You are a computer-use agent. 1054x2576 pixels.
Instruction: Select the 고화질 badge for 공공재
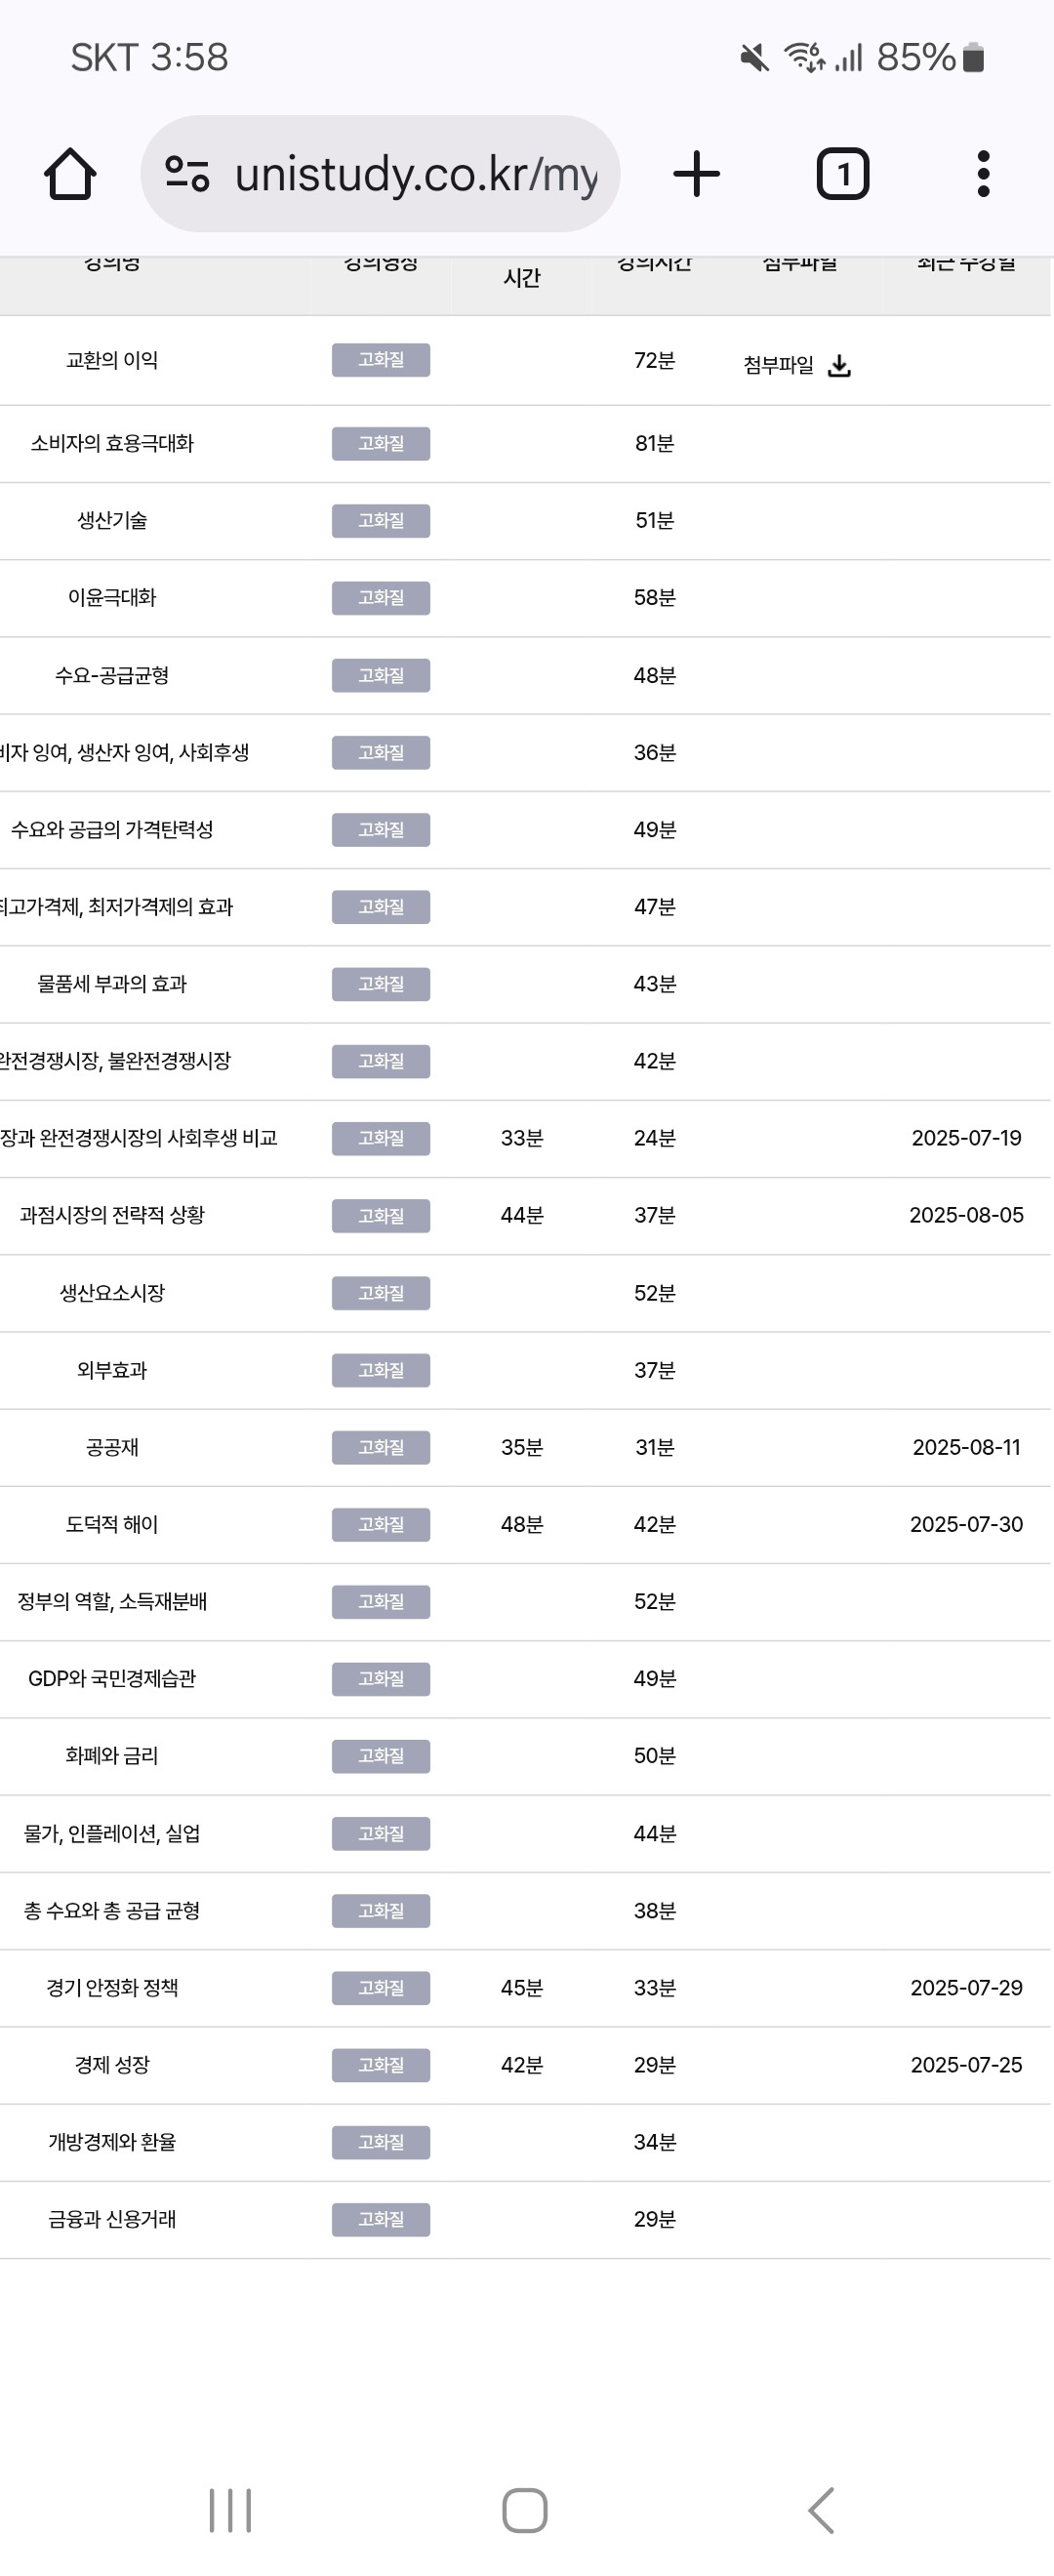(x=381, y=1447)
